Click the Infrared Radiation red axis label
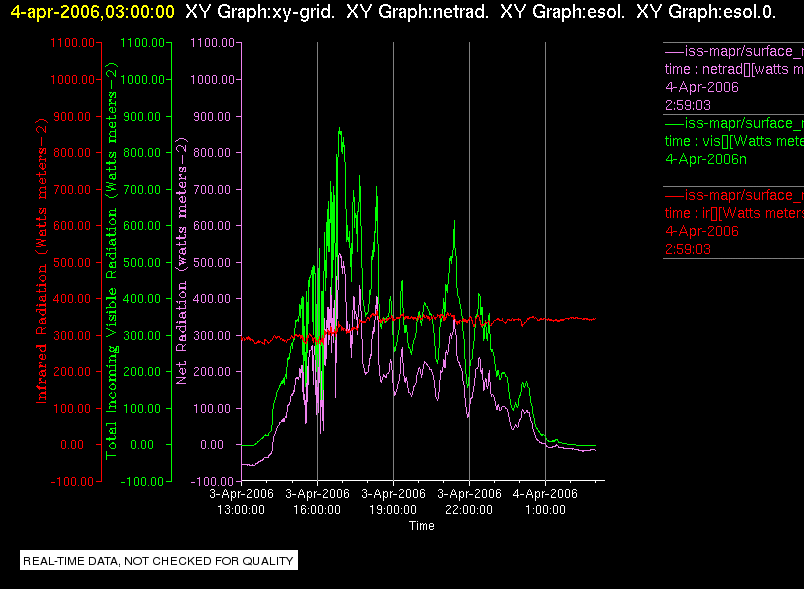This screenshot has width=804, height=589. pos(42,261)
